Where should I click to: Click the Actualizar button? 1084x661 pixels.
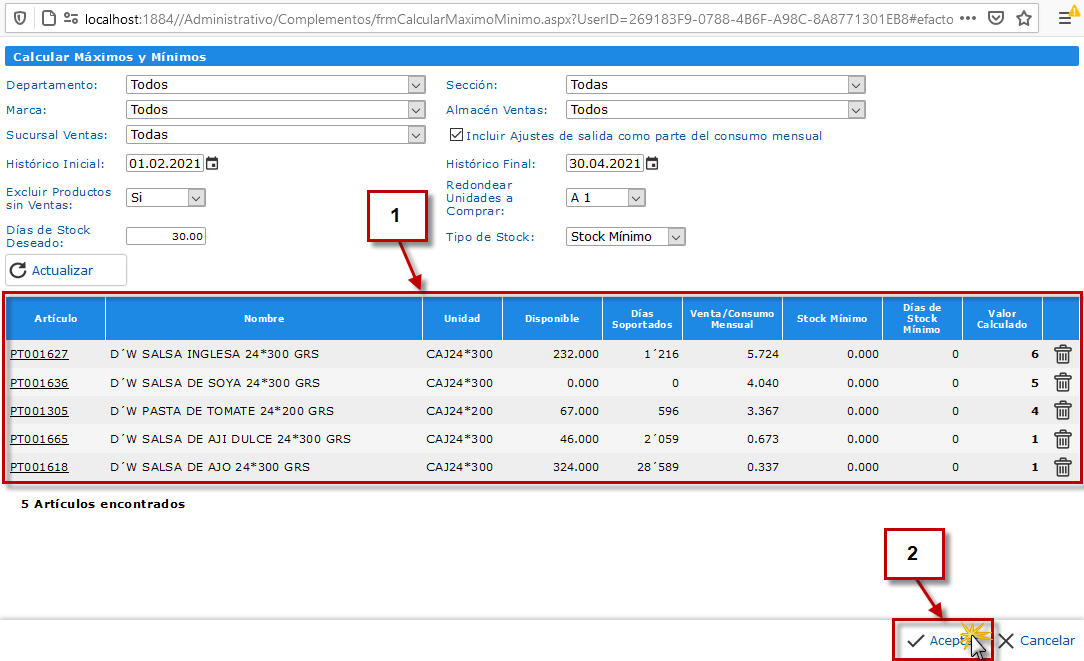(66, 270)
